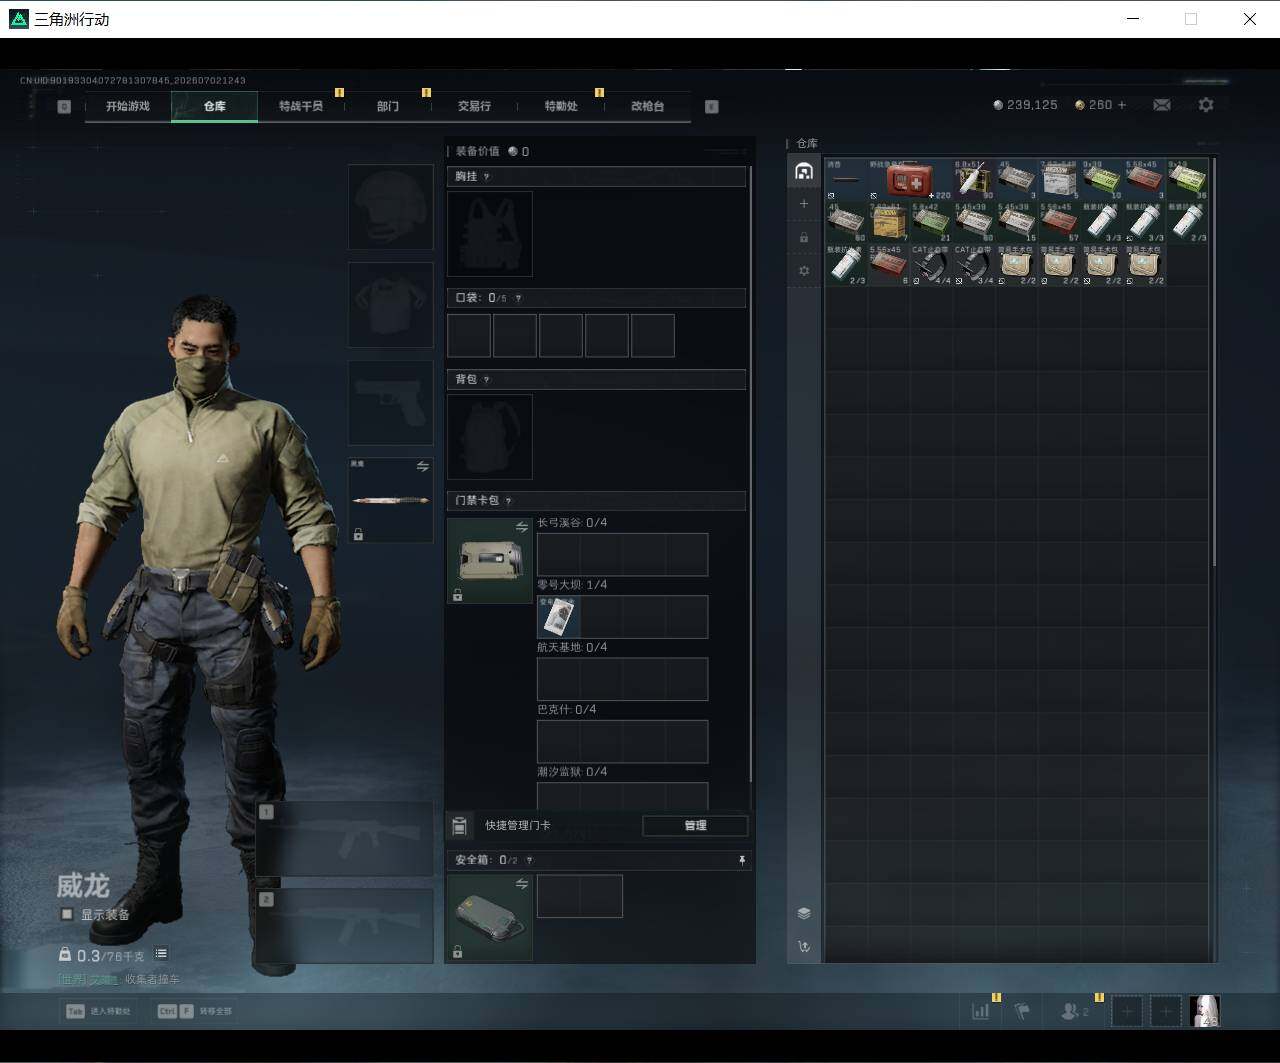Screen dimensions: 1280x1063
Task: Expand the 胸挂 help question mark
Action: point(487,177)
